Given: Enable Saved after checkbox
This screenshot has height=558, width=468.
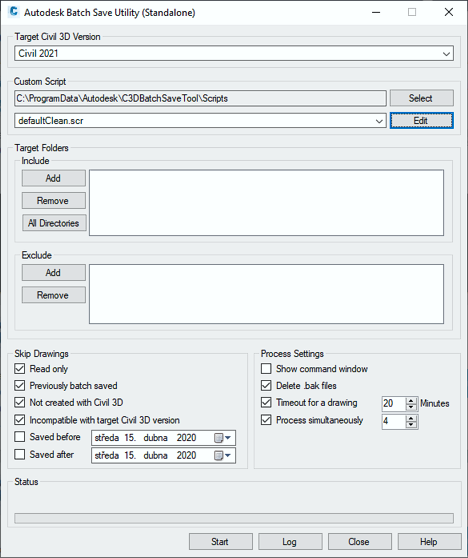Looking at the screenshot, I should 20,454.
